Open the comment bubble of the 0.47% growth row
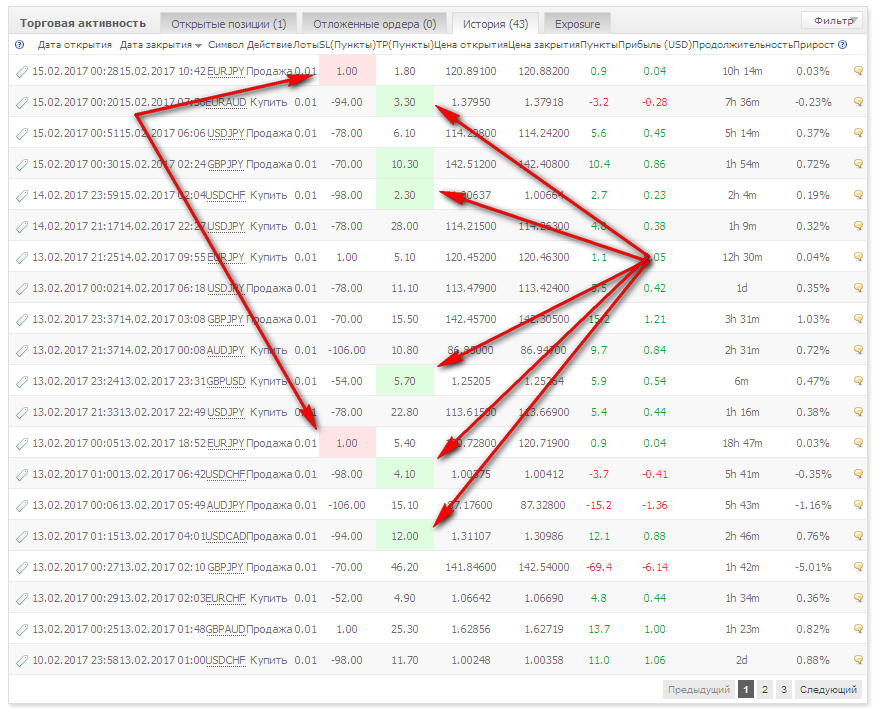 (858, 380)
